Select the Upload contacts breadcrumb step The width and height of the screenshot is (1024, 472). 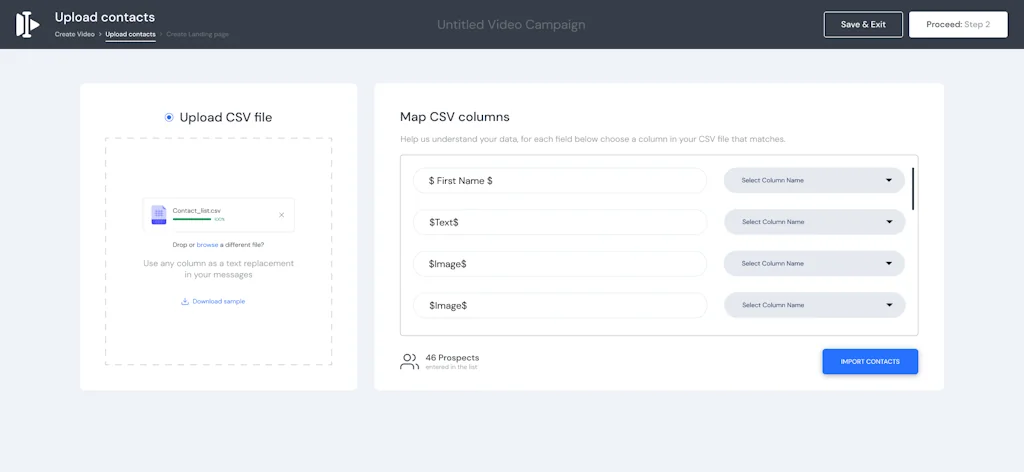(x=130, y=35)
